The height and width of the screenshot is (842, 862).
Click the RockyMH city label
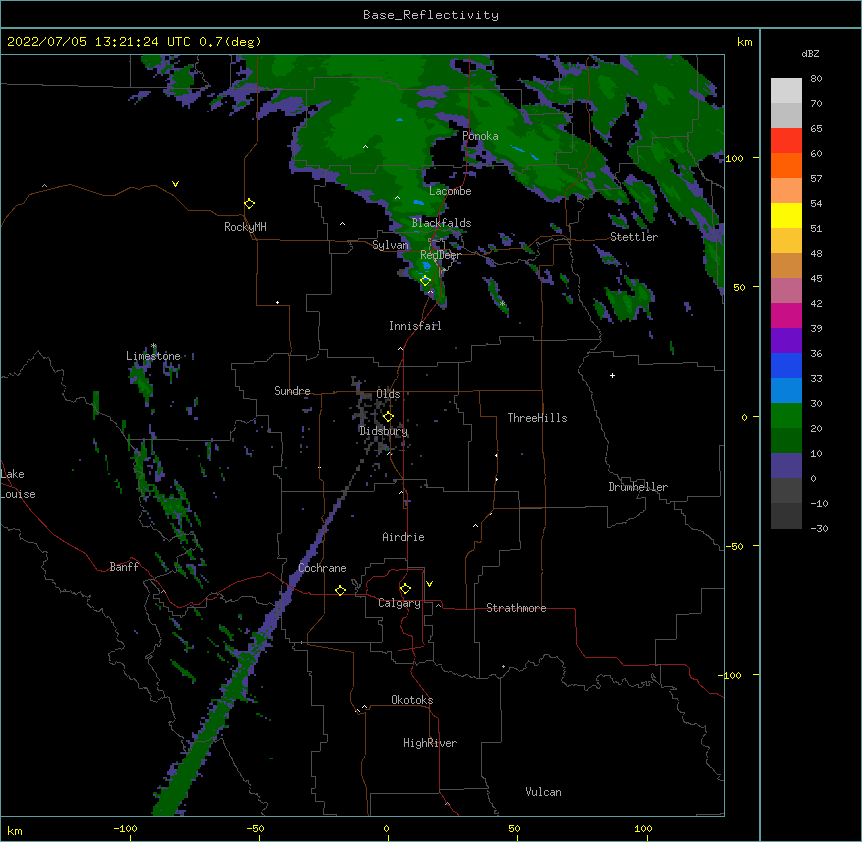pyautogui.click(x=245, y=227)
